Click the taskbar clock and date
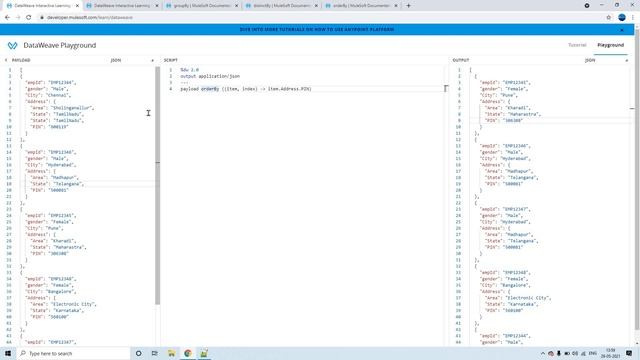 (611, 353)
